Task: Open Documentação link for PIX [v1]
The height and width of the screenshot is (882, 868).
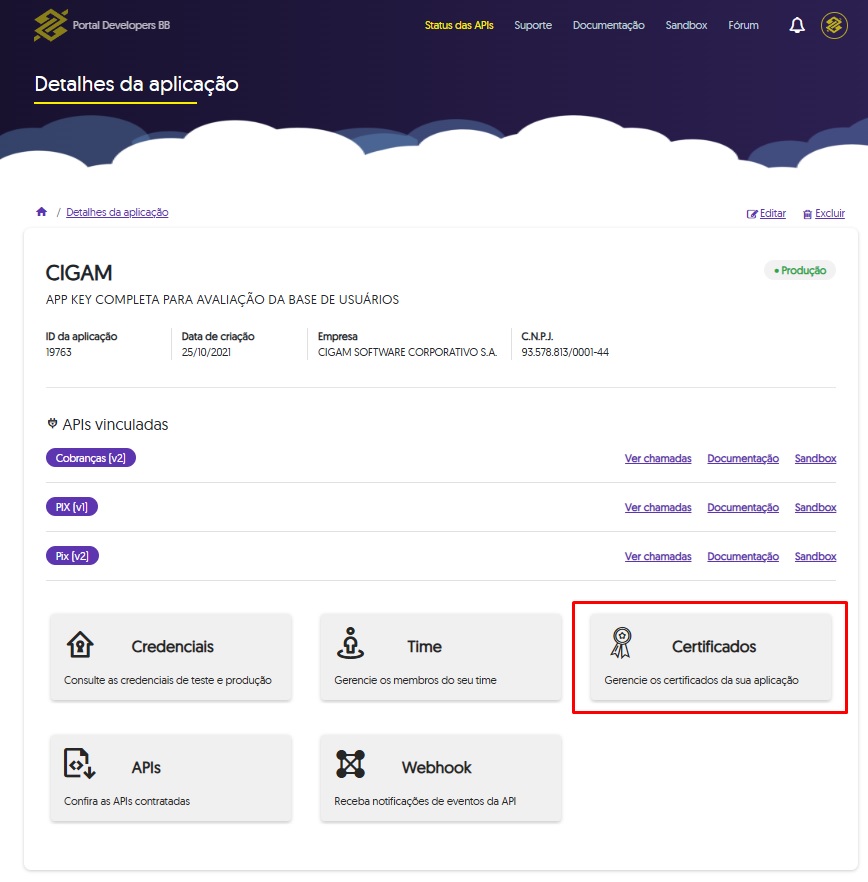Action: (743, 508)
